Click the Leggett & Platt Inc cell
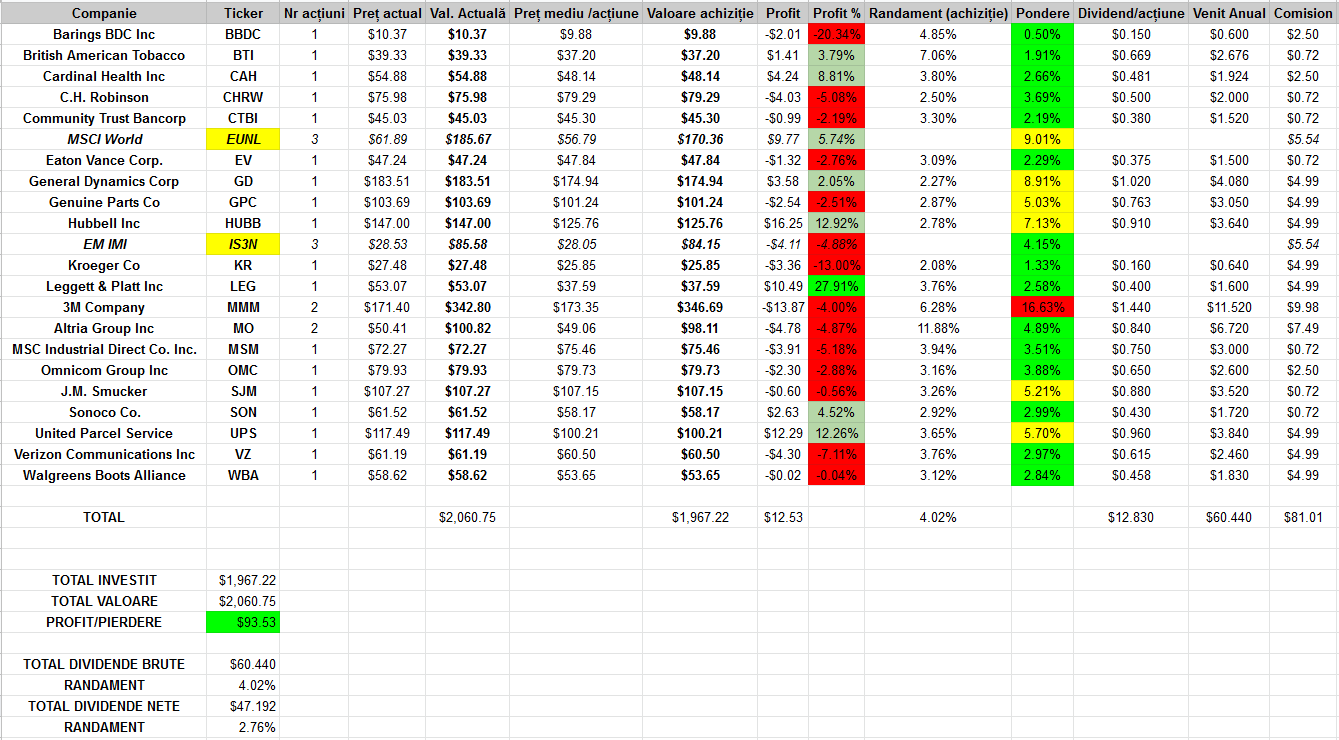Image resolution: width=1339 pixels, height=740 pixels. coord(104,286)
